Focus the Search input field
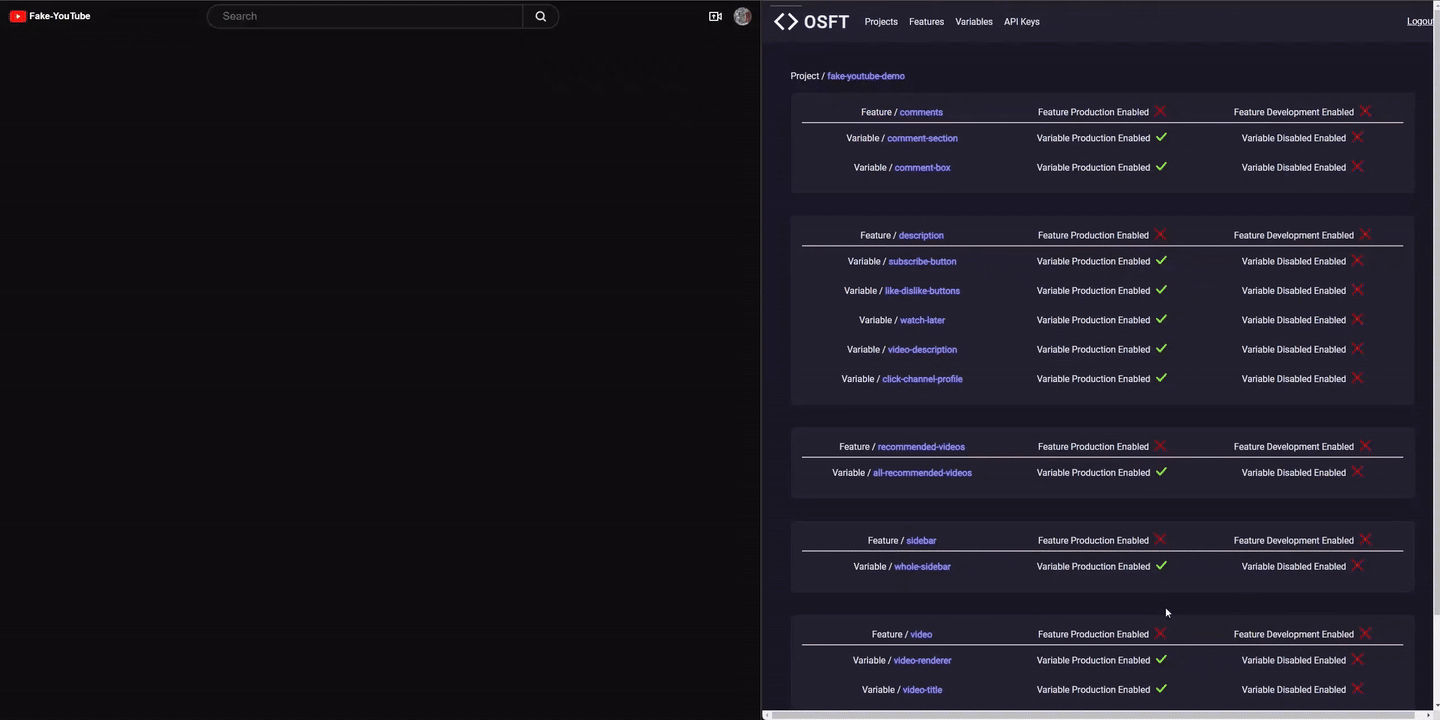Viewport: 1440px width, 720px height. pyautogui.click(x=365, y=16)
